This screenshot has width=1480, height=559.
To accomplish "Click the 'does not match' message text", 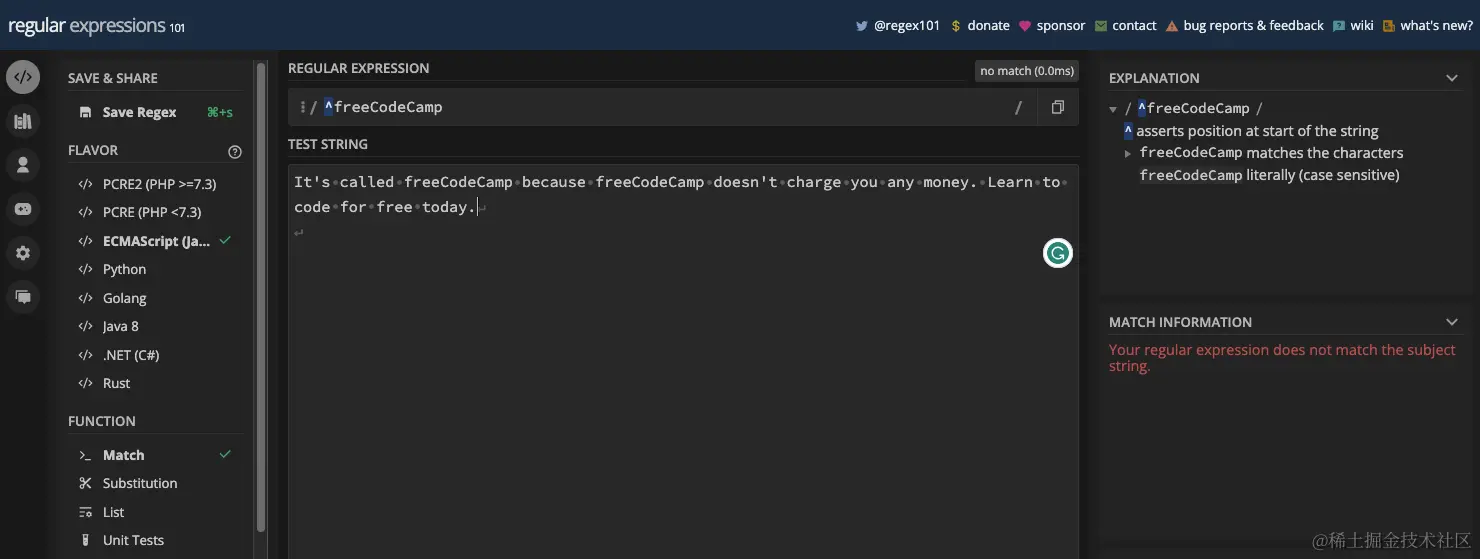I will [1282, 358].
